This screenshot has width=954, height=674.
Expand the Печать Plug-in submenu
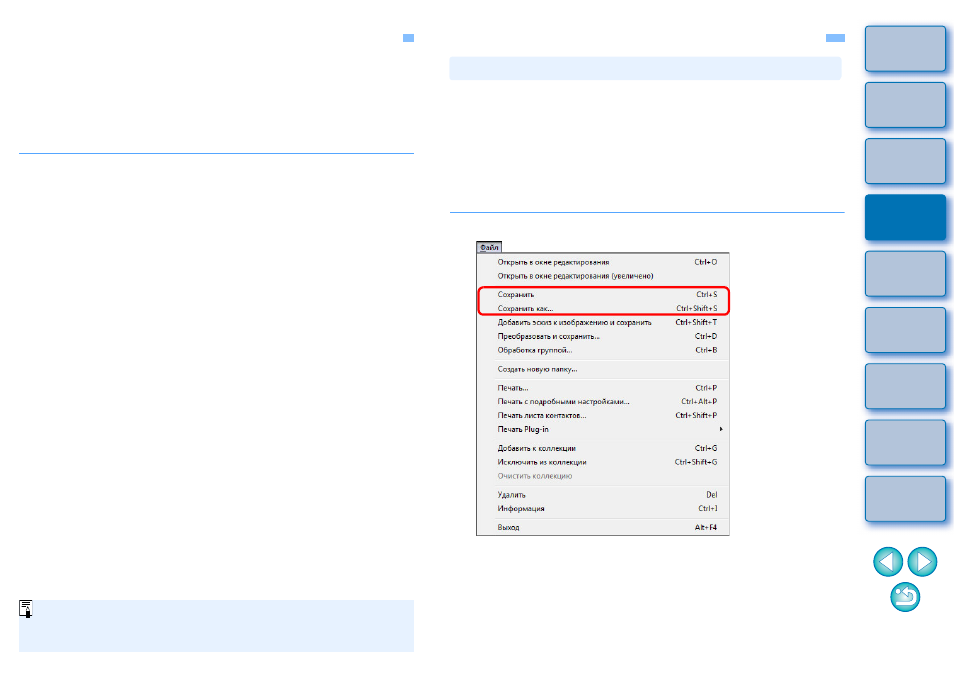(x=602, y=429)
